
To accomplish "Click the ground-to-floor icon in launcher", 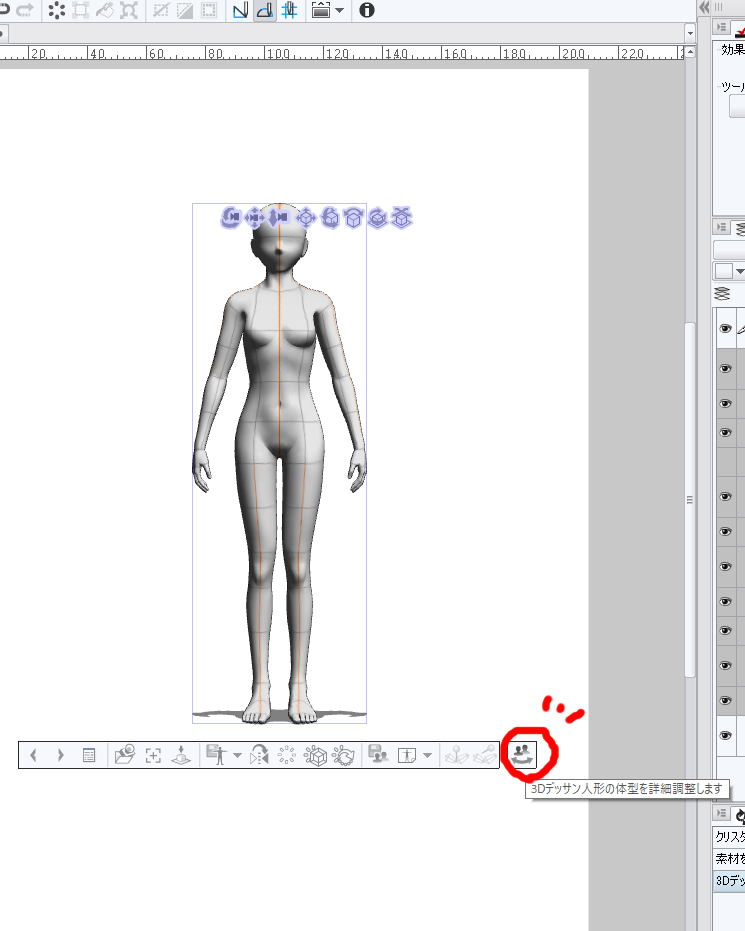I will click(x=181, y=755).
